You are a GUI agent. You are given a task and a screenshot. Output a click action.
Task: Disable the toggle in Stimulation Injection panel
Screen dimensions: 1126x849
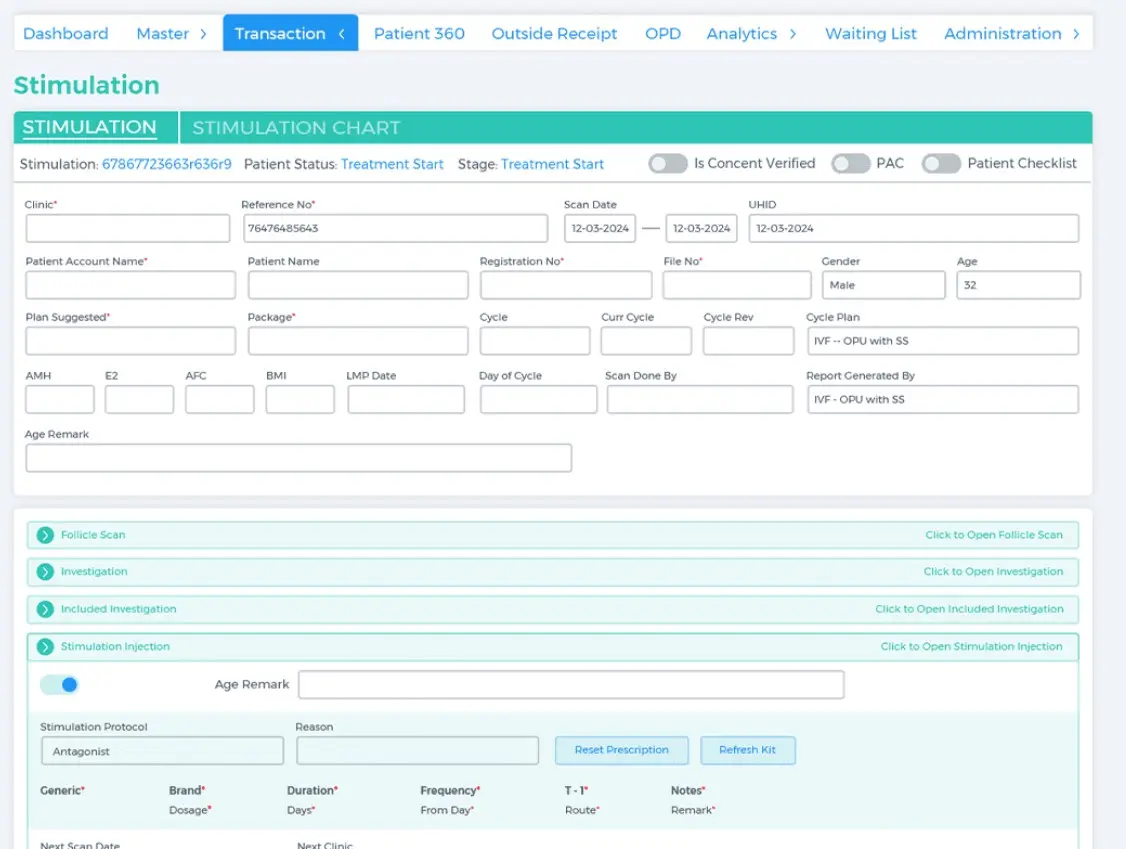click(x=62, y=684)
